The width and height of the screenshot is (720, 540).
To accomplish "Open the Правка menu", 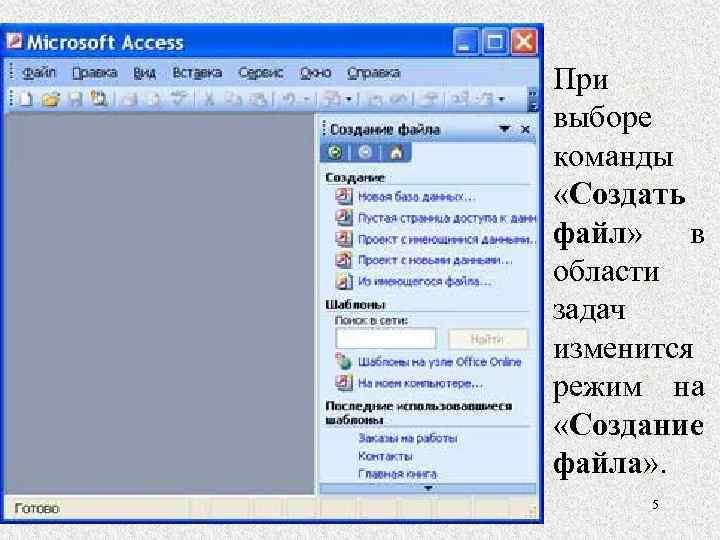I will [x=95, y=73].
